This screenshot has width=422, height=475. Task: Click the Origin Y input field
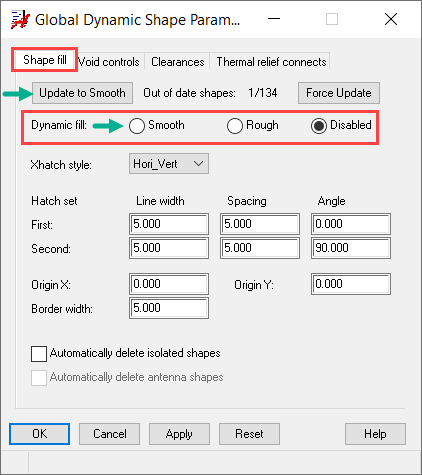point(351,284)
